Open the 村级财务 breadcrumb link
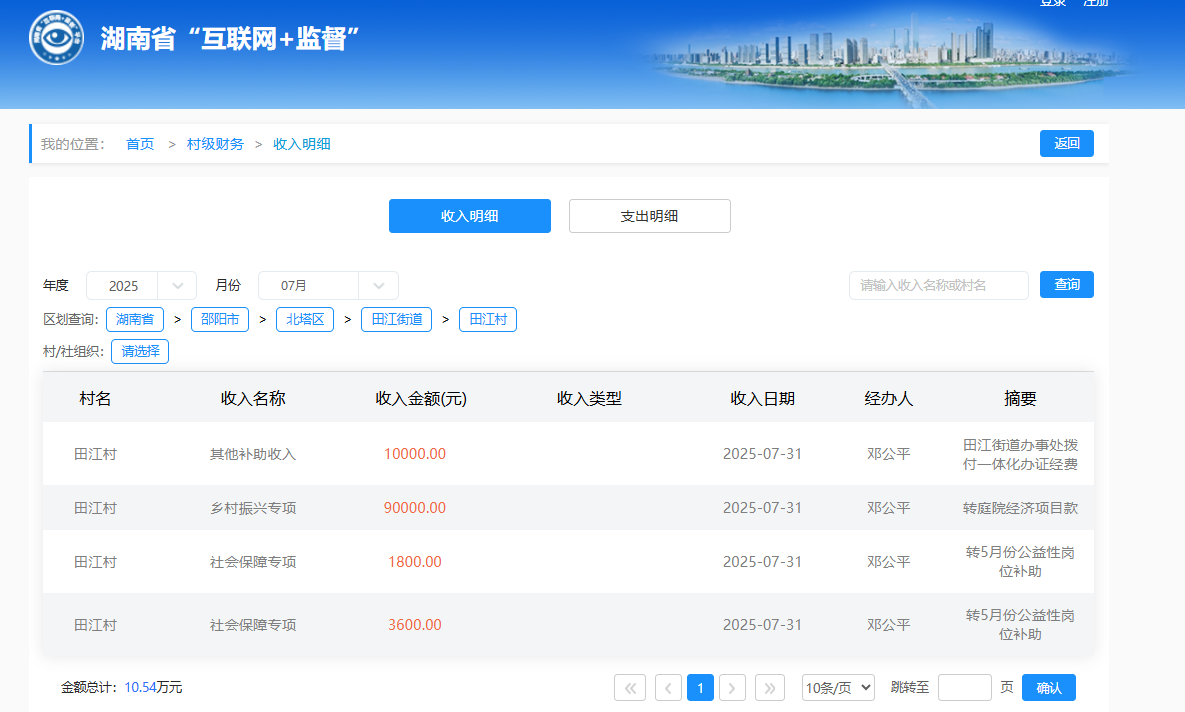Image resolution: width=1185 pixels, height=712 pixels. pos(215,144)
